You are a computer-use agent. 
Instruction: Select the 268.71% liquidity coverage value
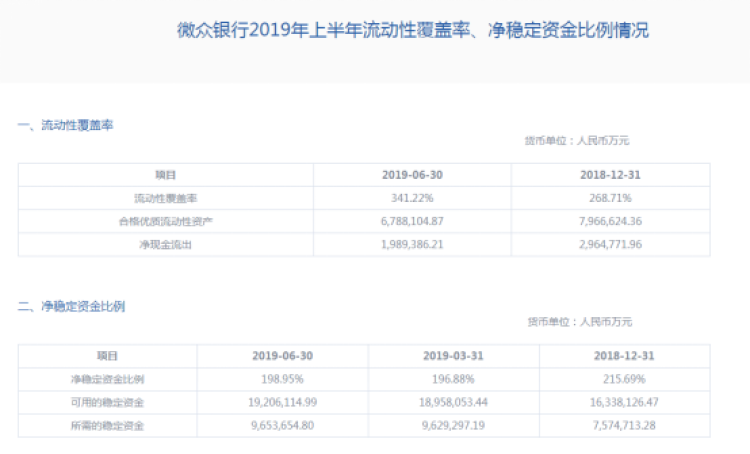pos(610,198)
